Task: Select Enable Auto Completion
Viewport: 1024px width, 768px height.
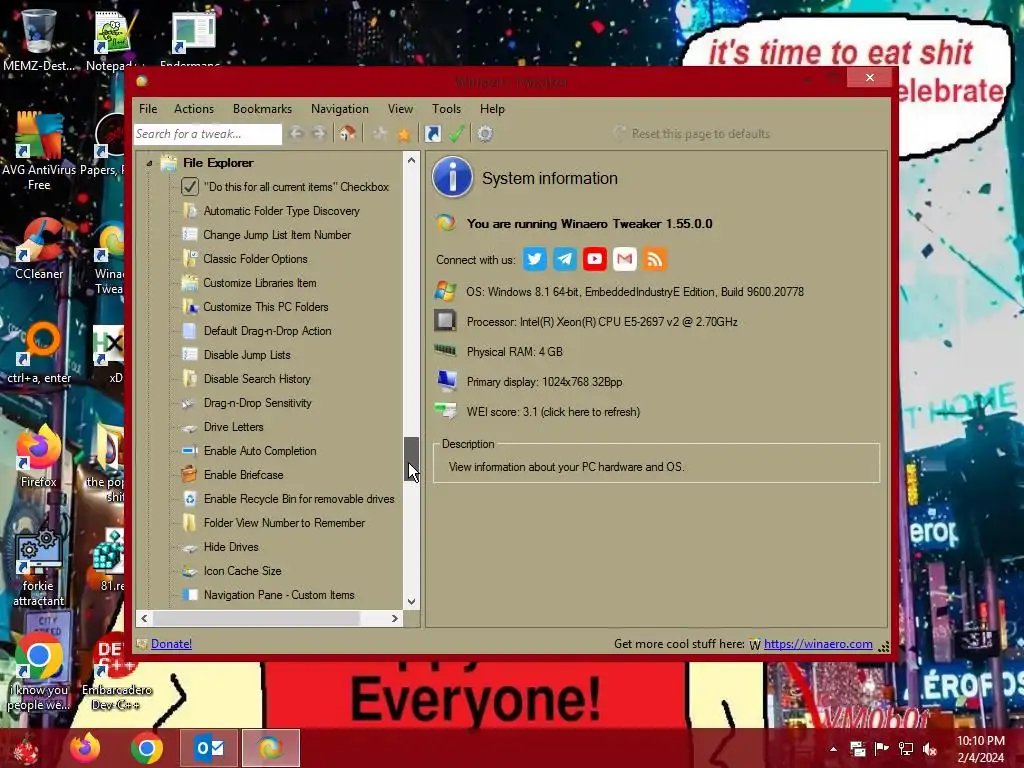Action: [260, 451]
